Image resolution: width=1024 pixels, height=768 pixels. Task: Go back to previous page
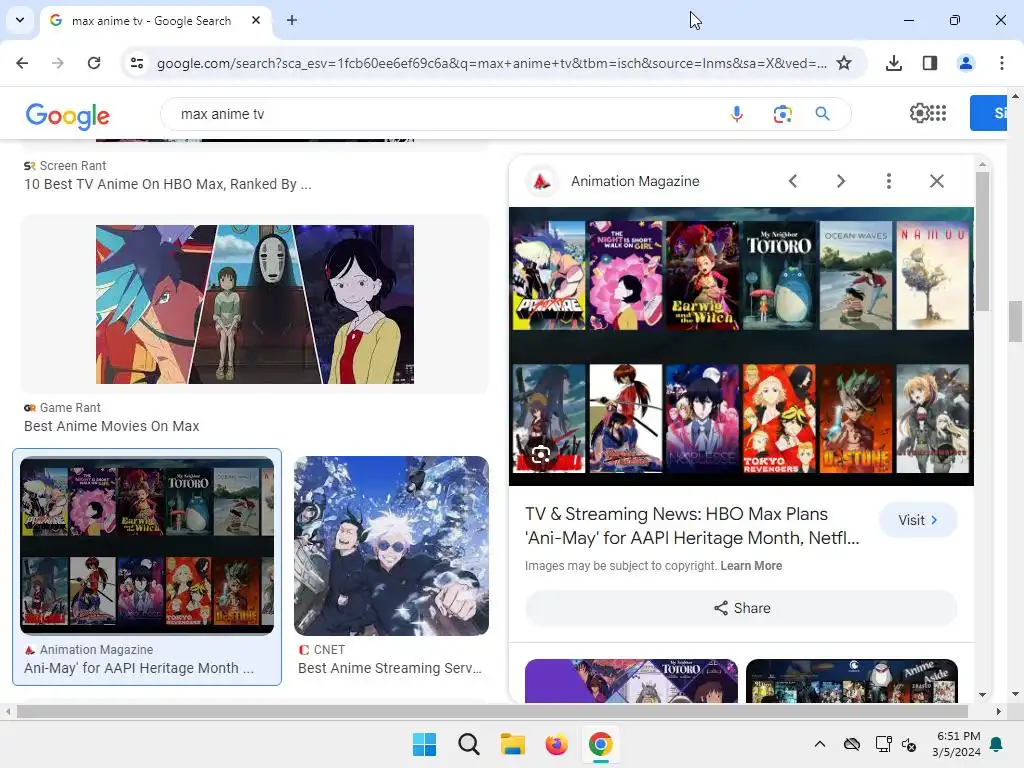click(x=22, y=63)
